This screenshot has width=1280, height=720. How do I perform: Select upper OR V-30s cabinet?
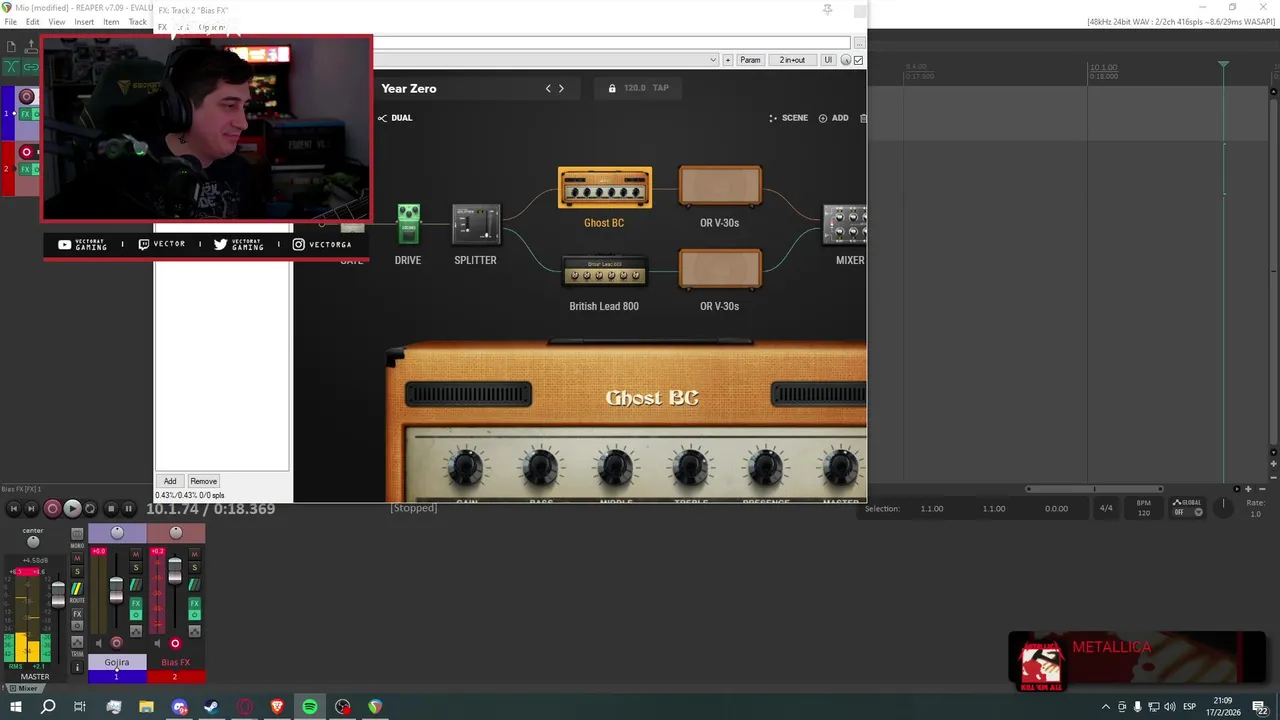[x=719, y=186]
